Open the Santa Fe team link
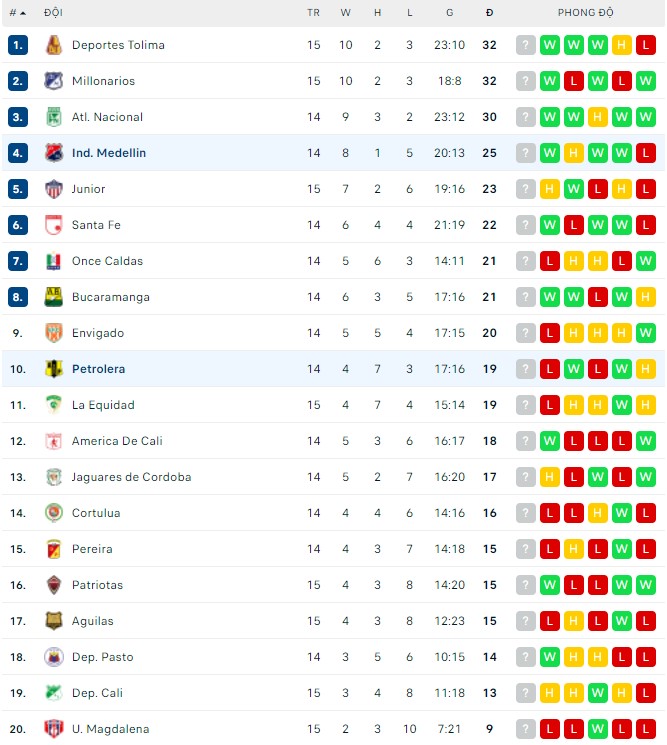667x745 pixels. tap(96, 225)
